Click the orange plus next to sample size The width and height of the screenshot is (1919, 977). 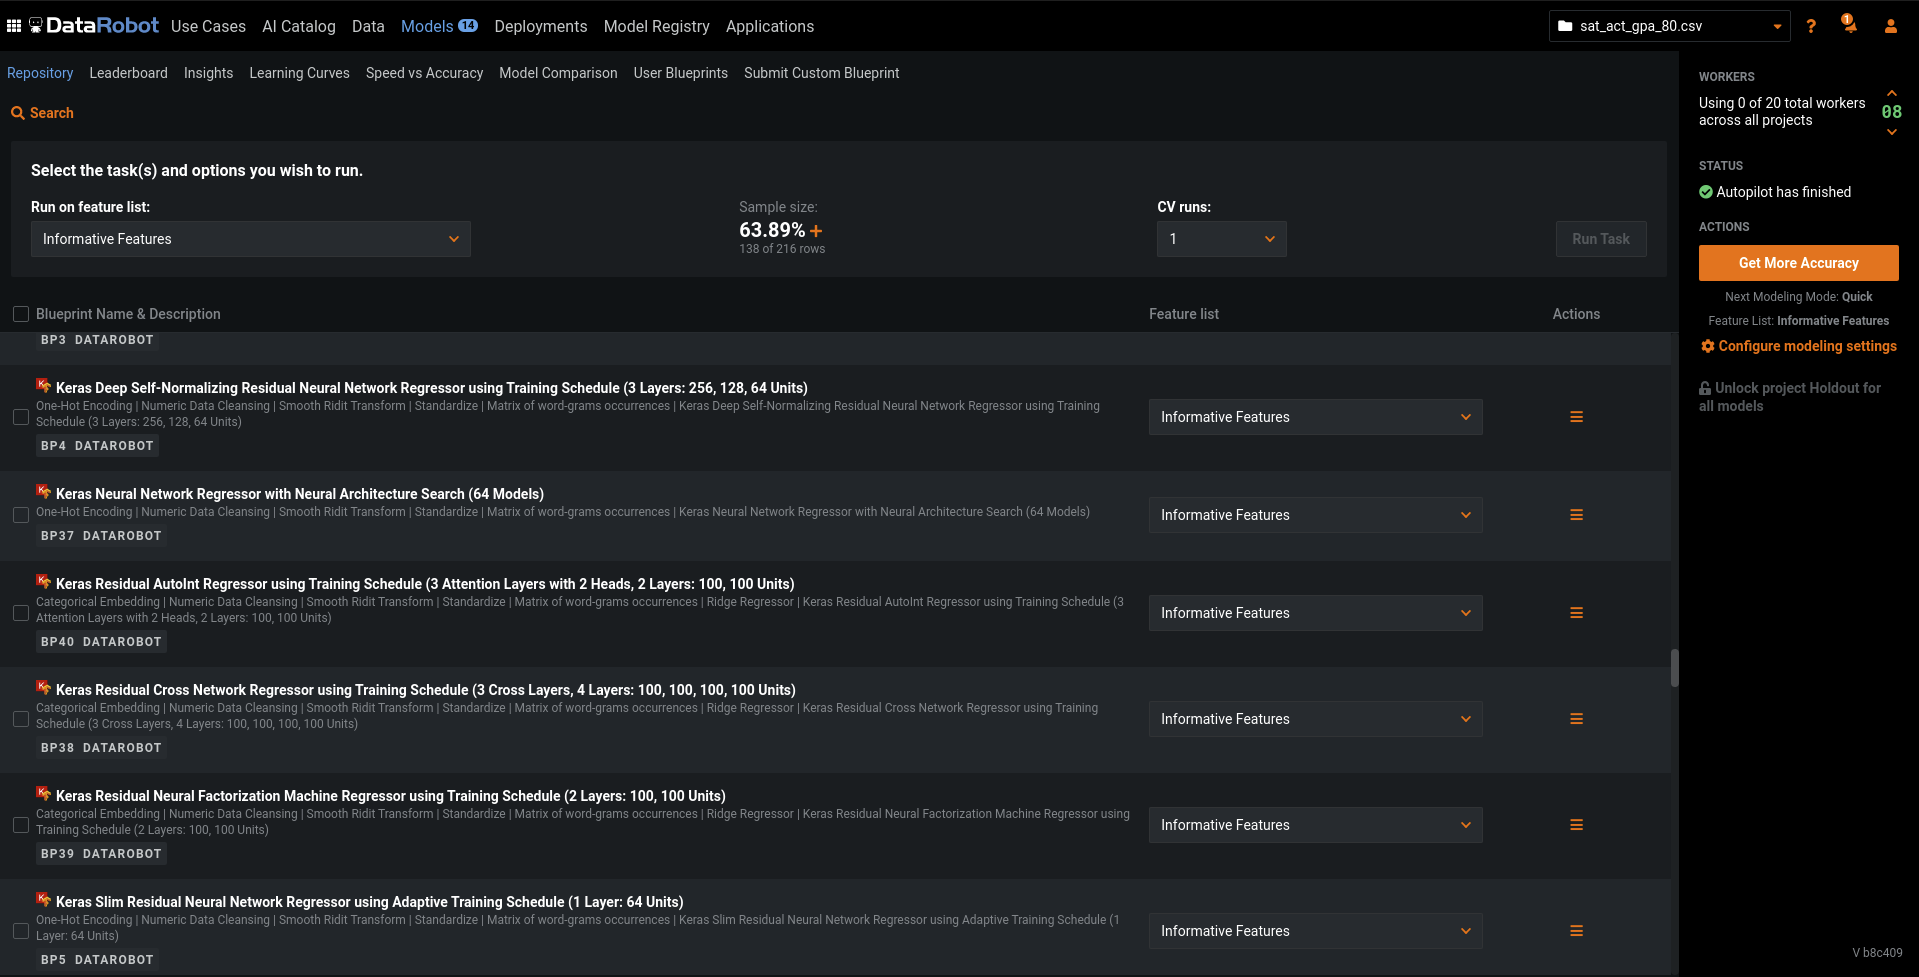pyautogui.click(x=816, y=231)
